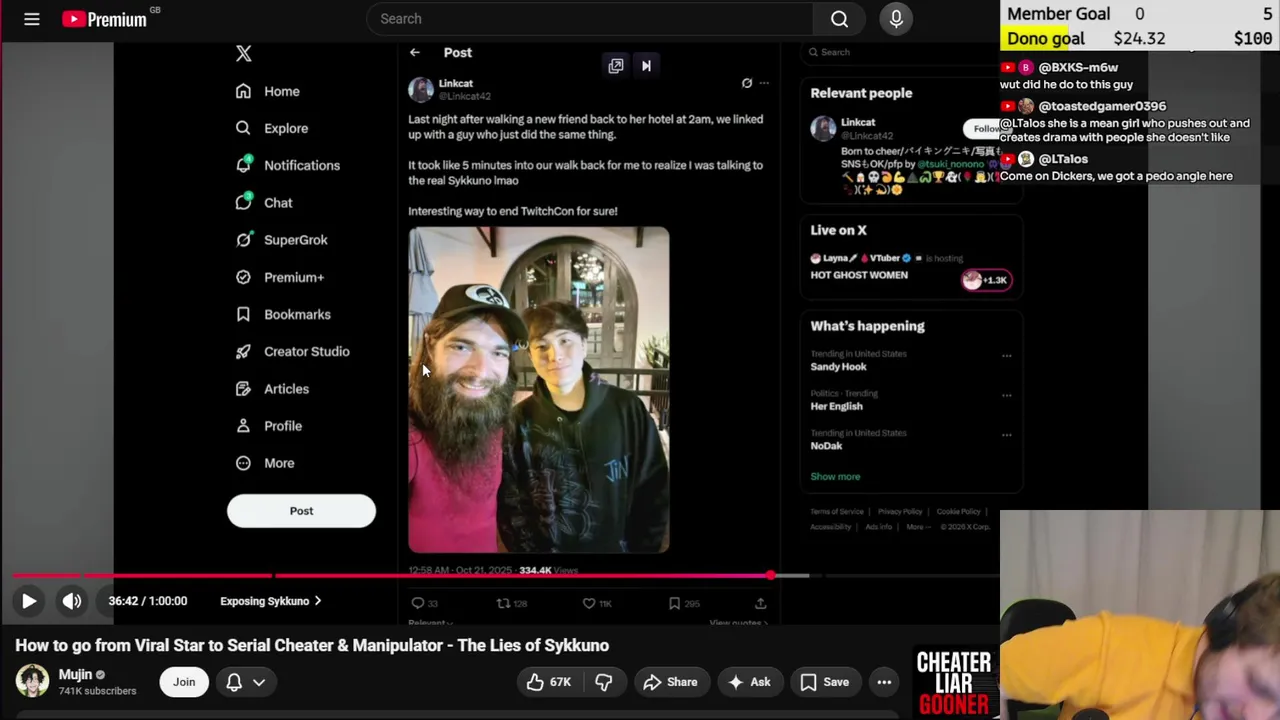Play the video
This screenshot has width=1280, height=720.
click(x=29, y=601)
